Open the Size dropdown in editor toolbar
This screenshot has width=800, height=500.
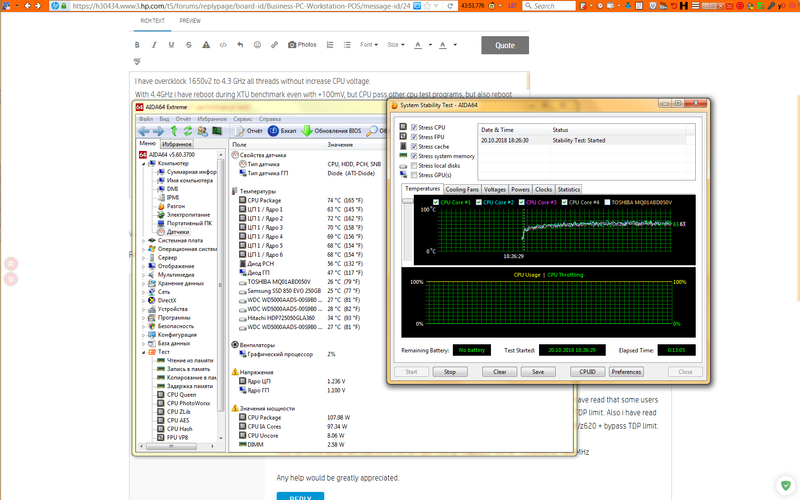395,45
